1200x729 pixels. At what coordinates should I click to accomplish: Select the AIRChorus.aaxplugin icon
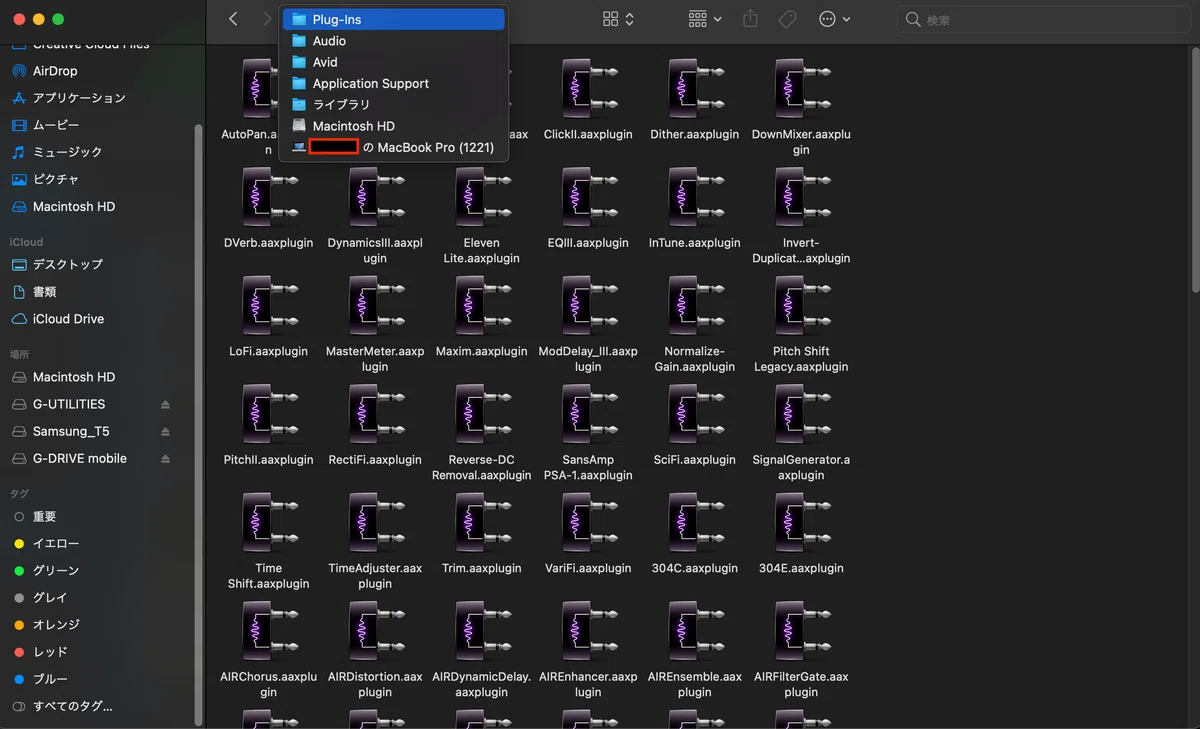(269, 632)
